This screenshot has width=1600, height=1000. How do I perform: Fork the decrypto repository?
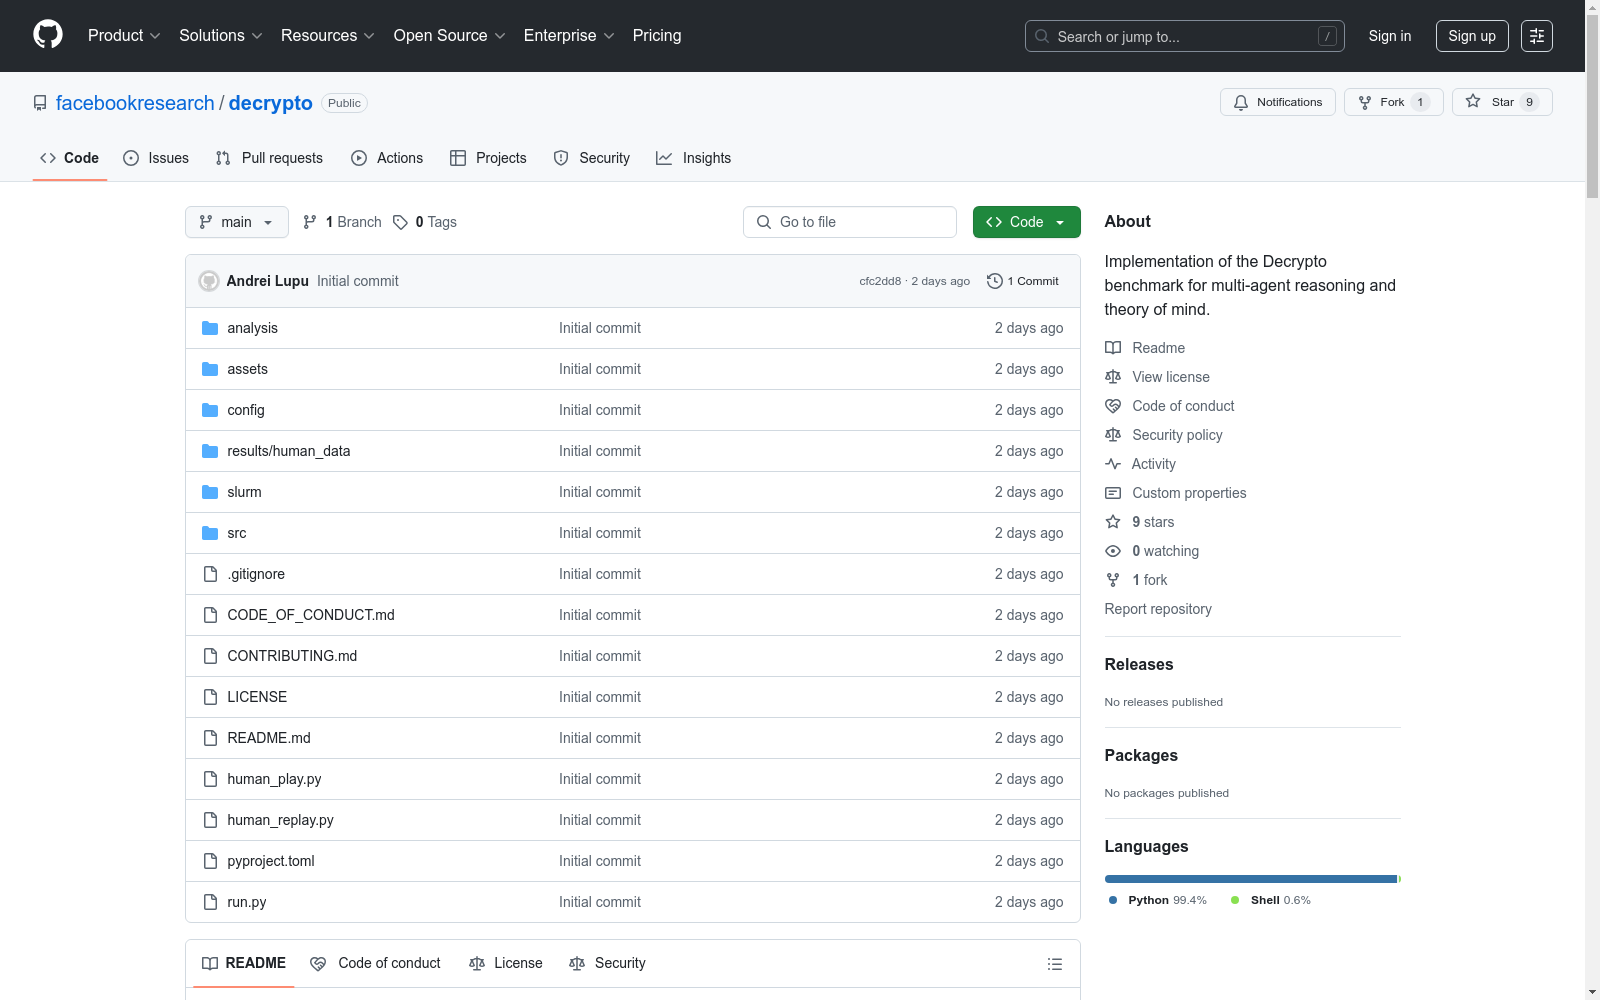tap(1394, 102)
